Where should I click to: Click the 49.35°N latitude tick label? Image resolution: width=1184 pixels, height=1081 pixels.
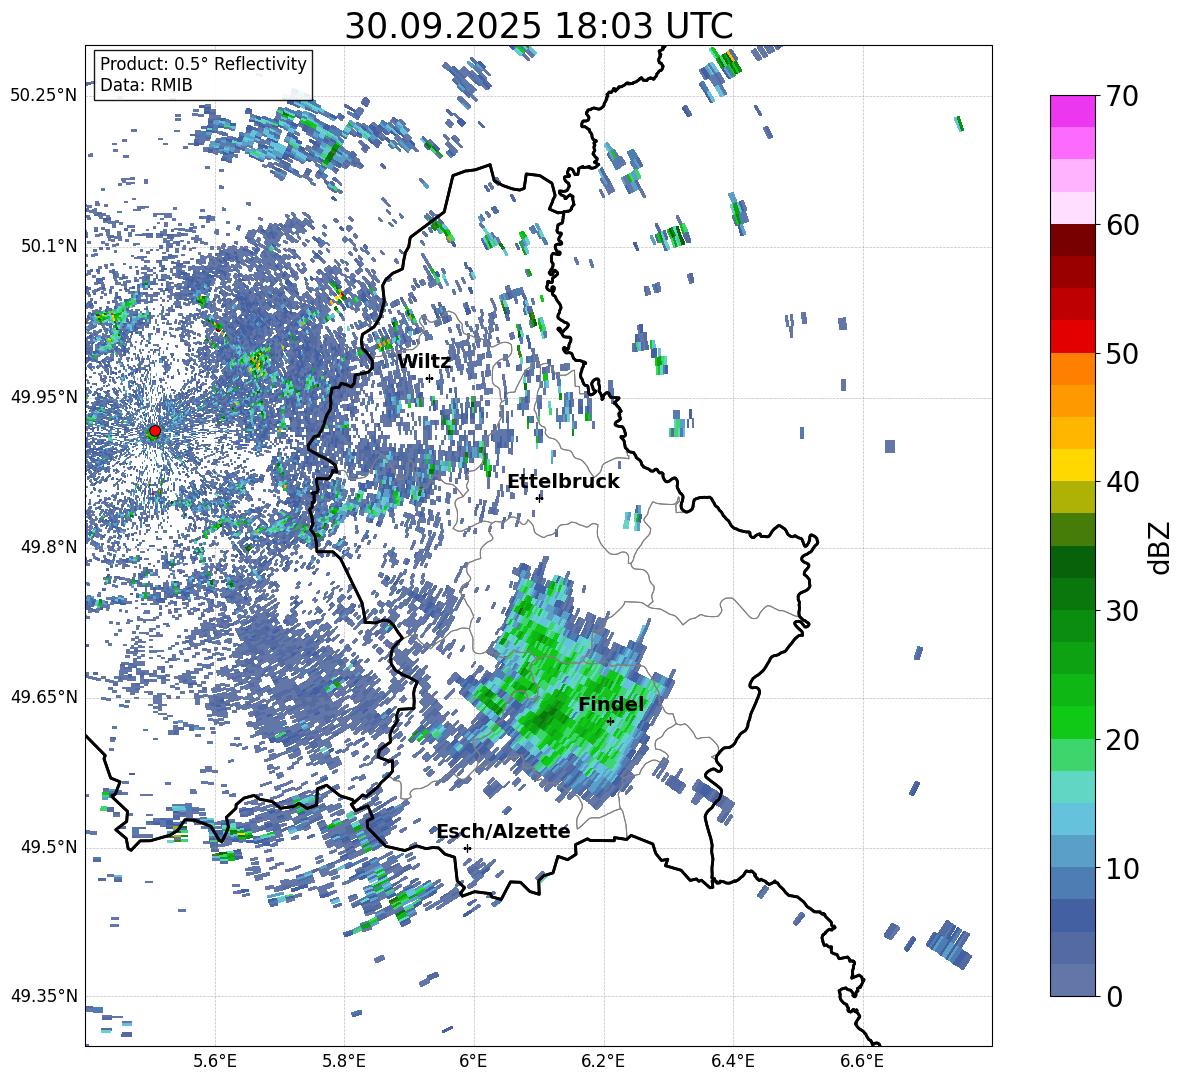(45, 996)
